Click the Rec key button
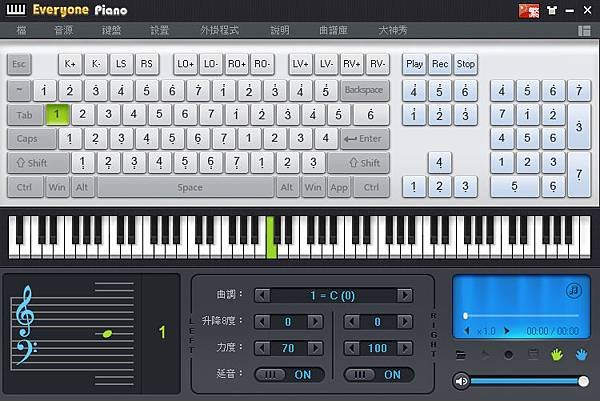This screenshot has height=401, width=600. click(x=440, y=64)
